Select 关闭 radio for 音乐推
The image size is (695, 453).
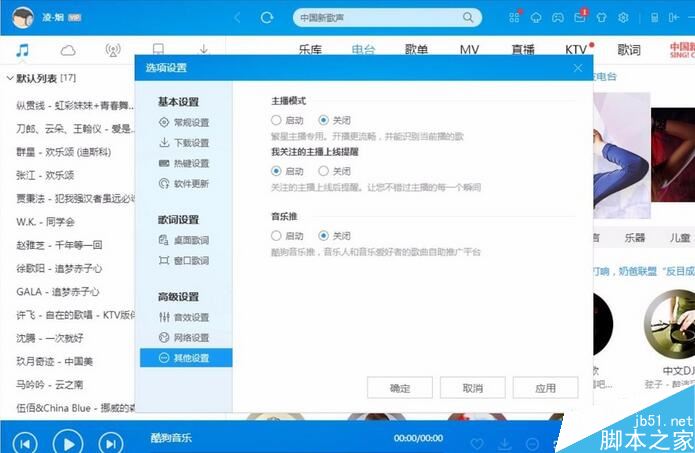click(x=324, y=236)
